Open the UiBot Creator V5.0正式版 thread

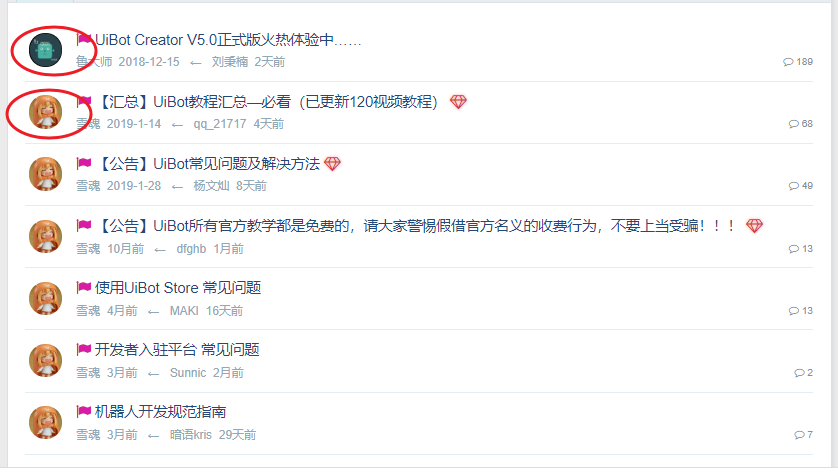(228, 40)
